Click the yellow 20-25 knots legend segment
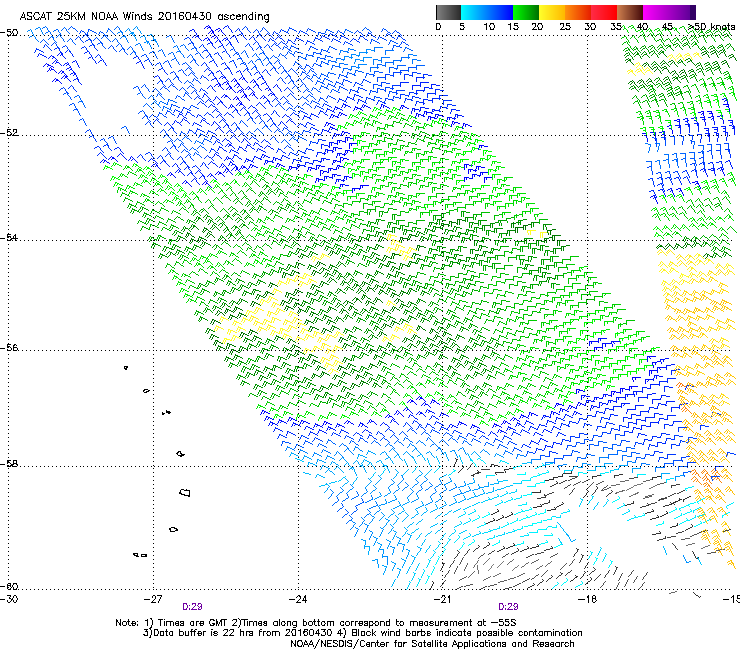 (x=552, y=12)
